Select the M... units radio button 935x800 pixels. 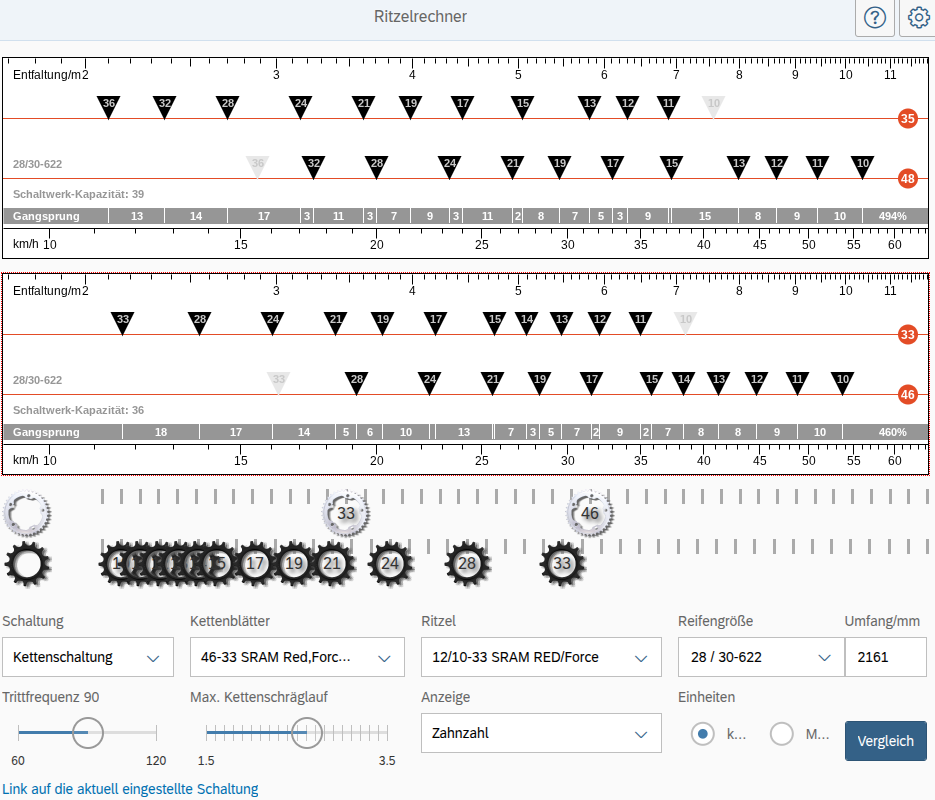(781, 734)
